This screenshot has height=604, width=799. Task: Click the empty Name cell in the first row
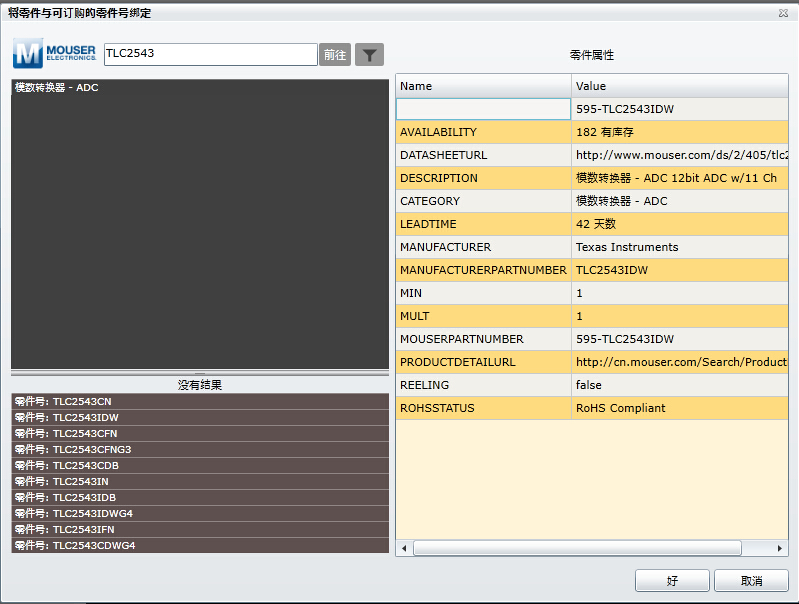483,109
